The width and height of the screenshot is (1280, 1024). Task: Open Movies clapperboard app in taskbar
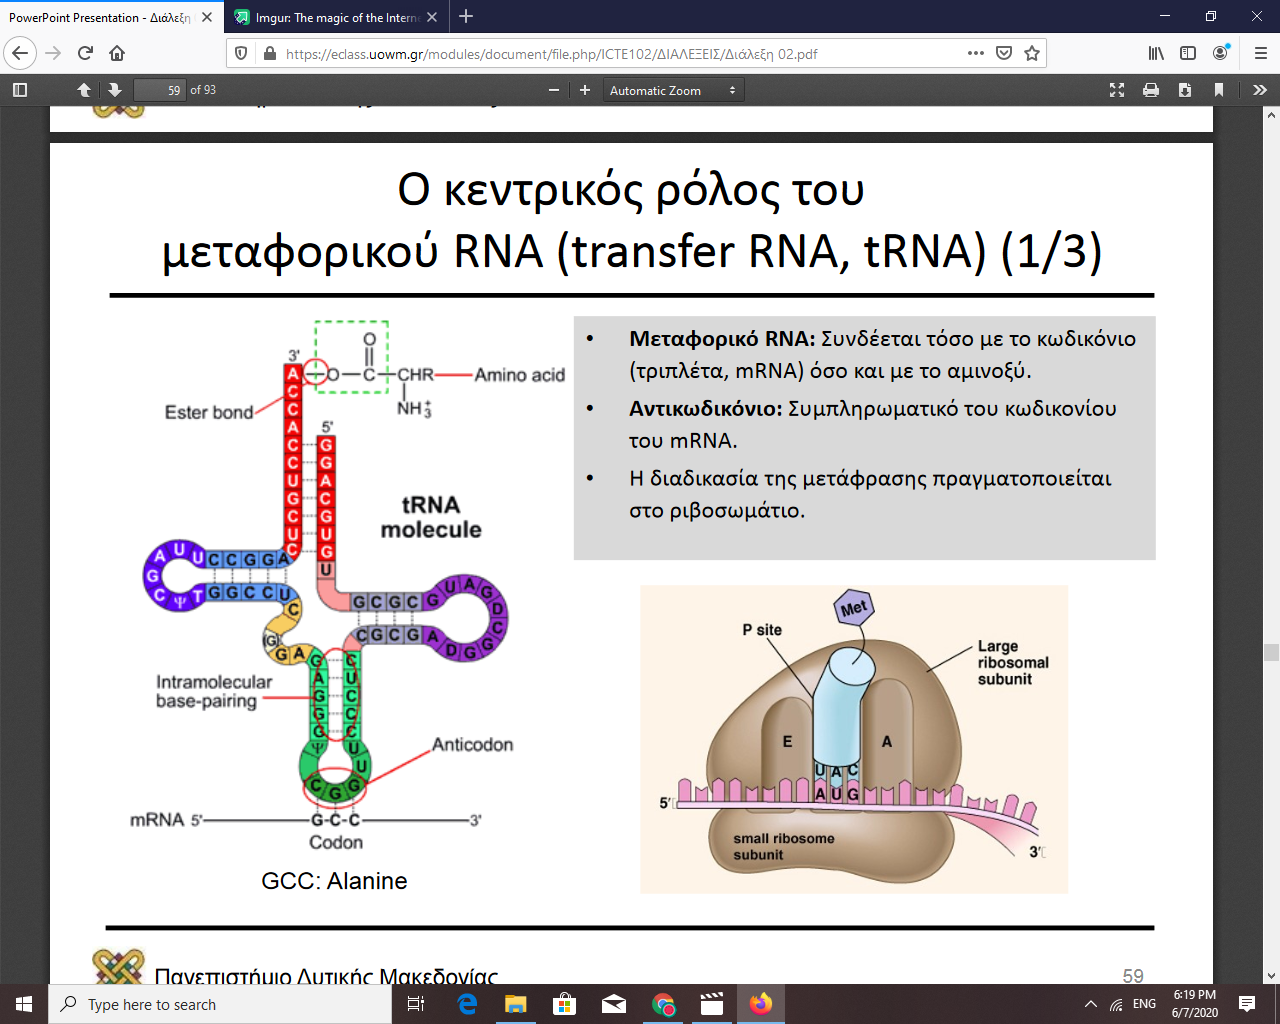coord(712,1004)
